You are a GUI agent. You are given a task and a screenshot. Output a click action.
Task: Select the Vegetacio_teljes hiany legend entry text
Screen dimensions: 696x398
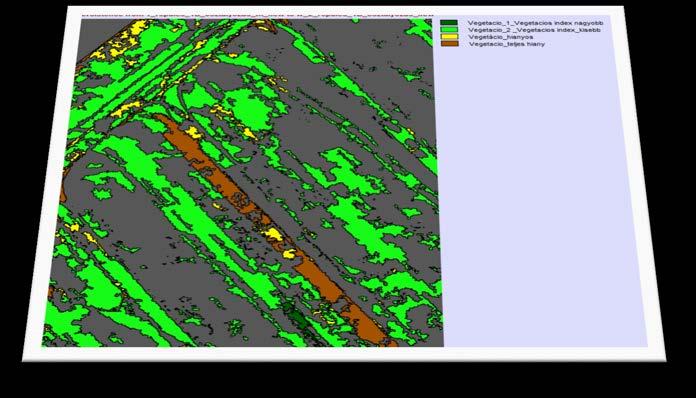506,44
